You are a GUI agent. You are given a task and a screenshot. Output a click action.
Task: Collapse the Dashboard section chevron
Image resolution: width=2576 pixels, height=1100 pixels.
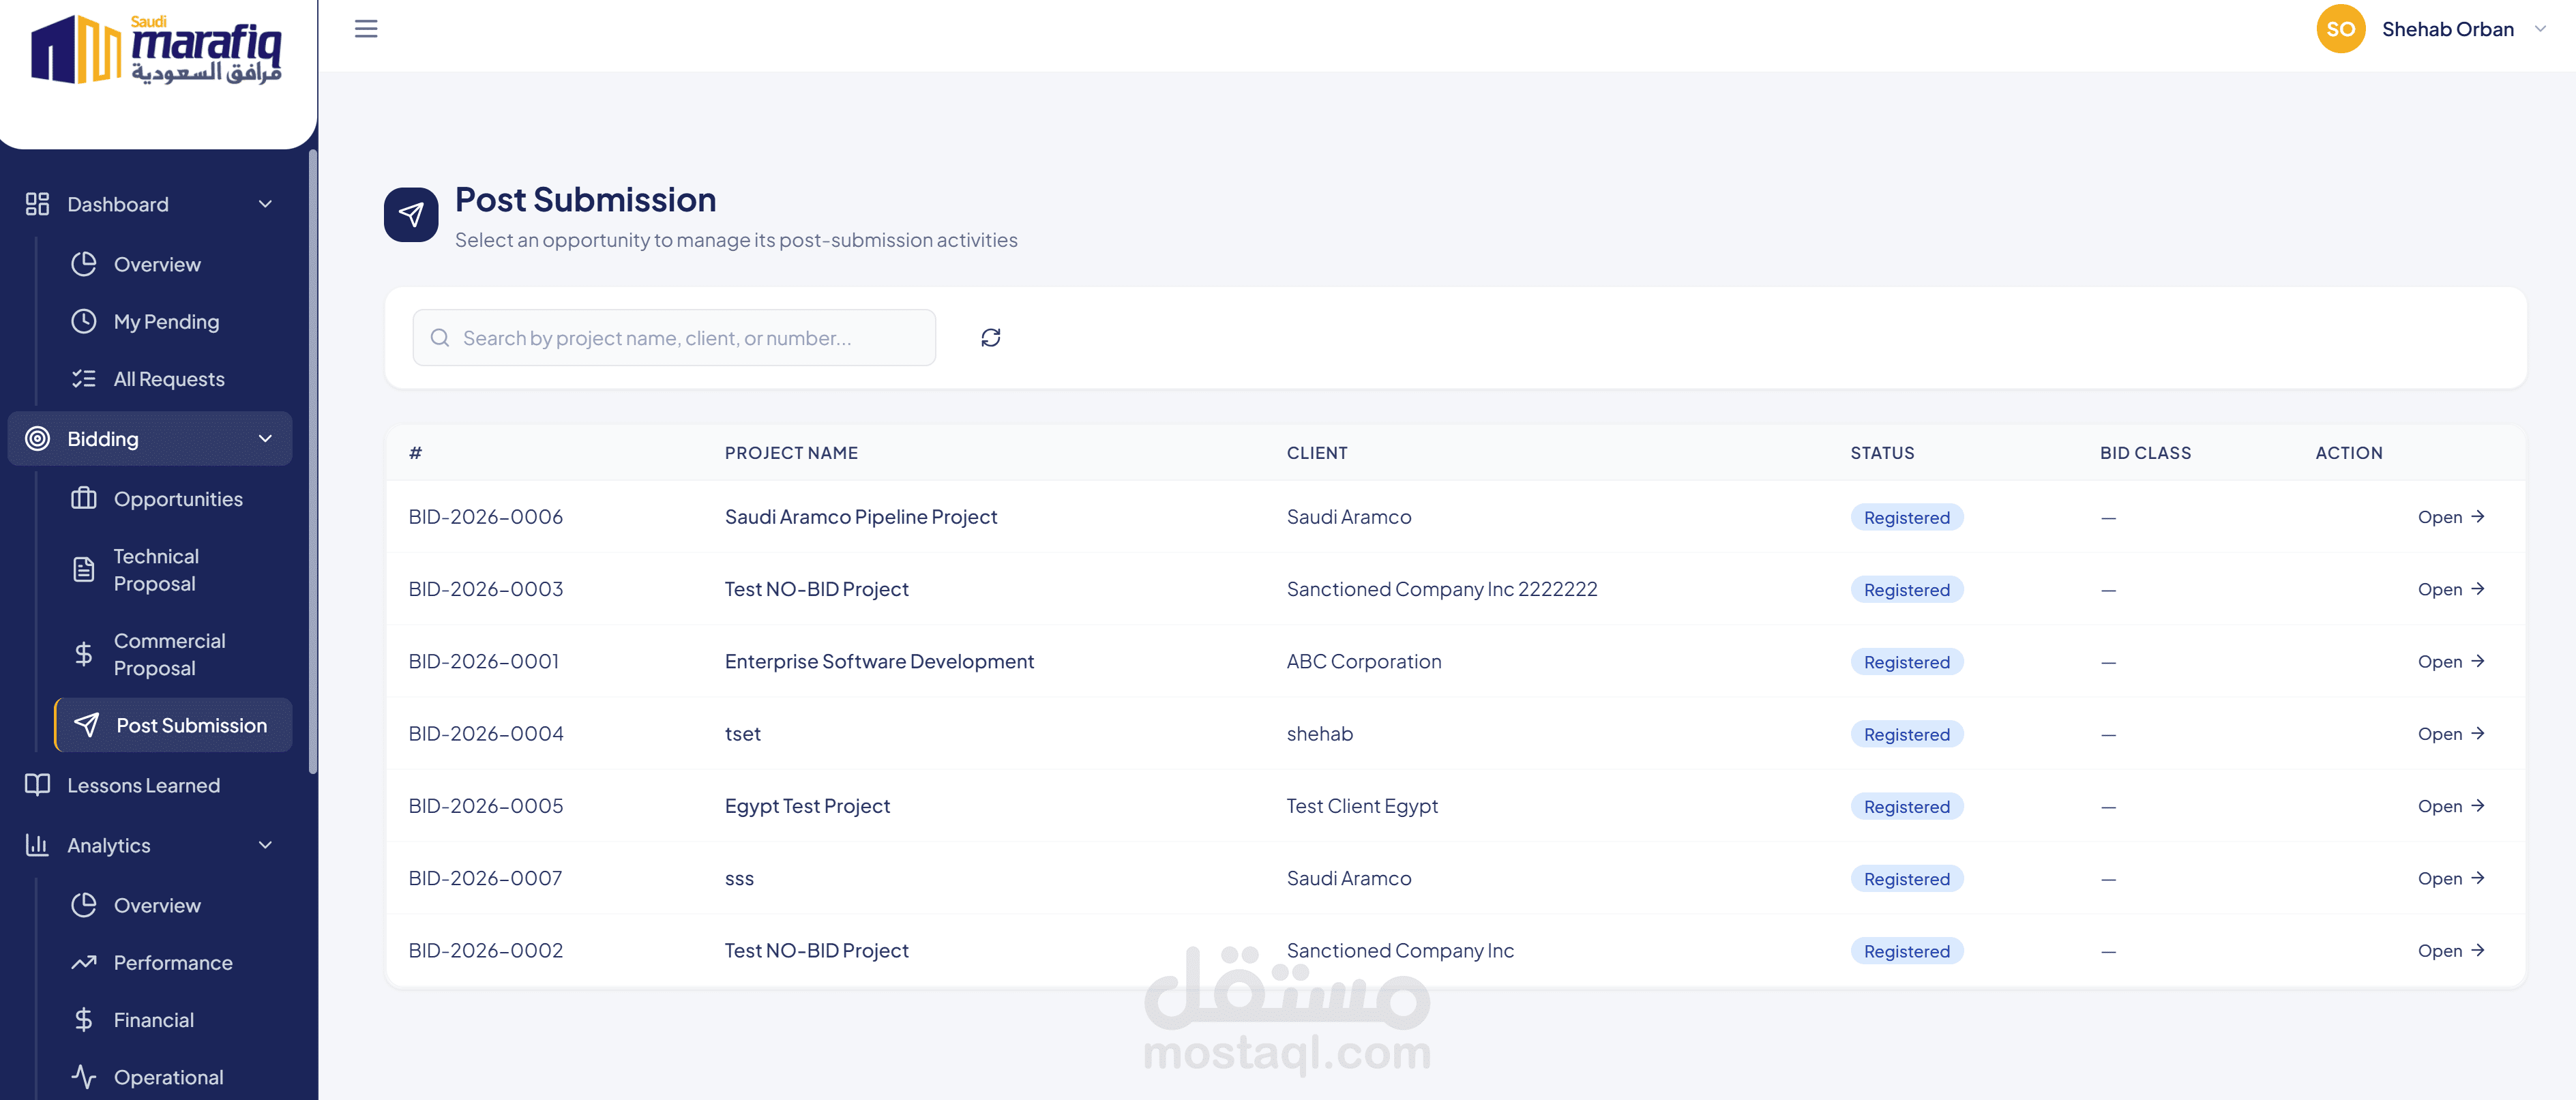[x=265, y=204]
